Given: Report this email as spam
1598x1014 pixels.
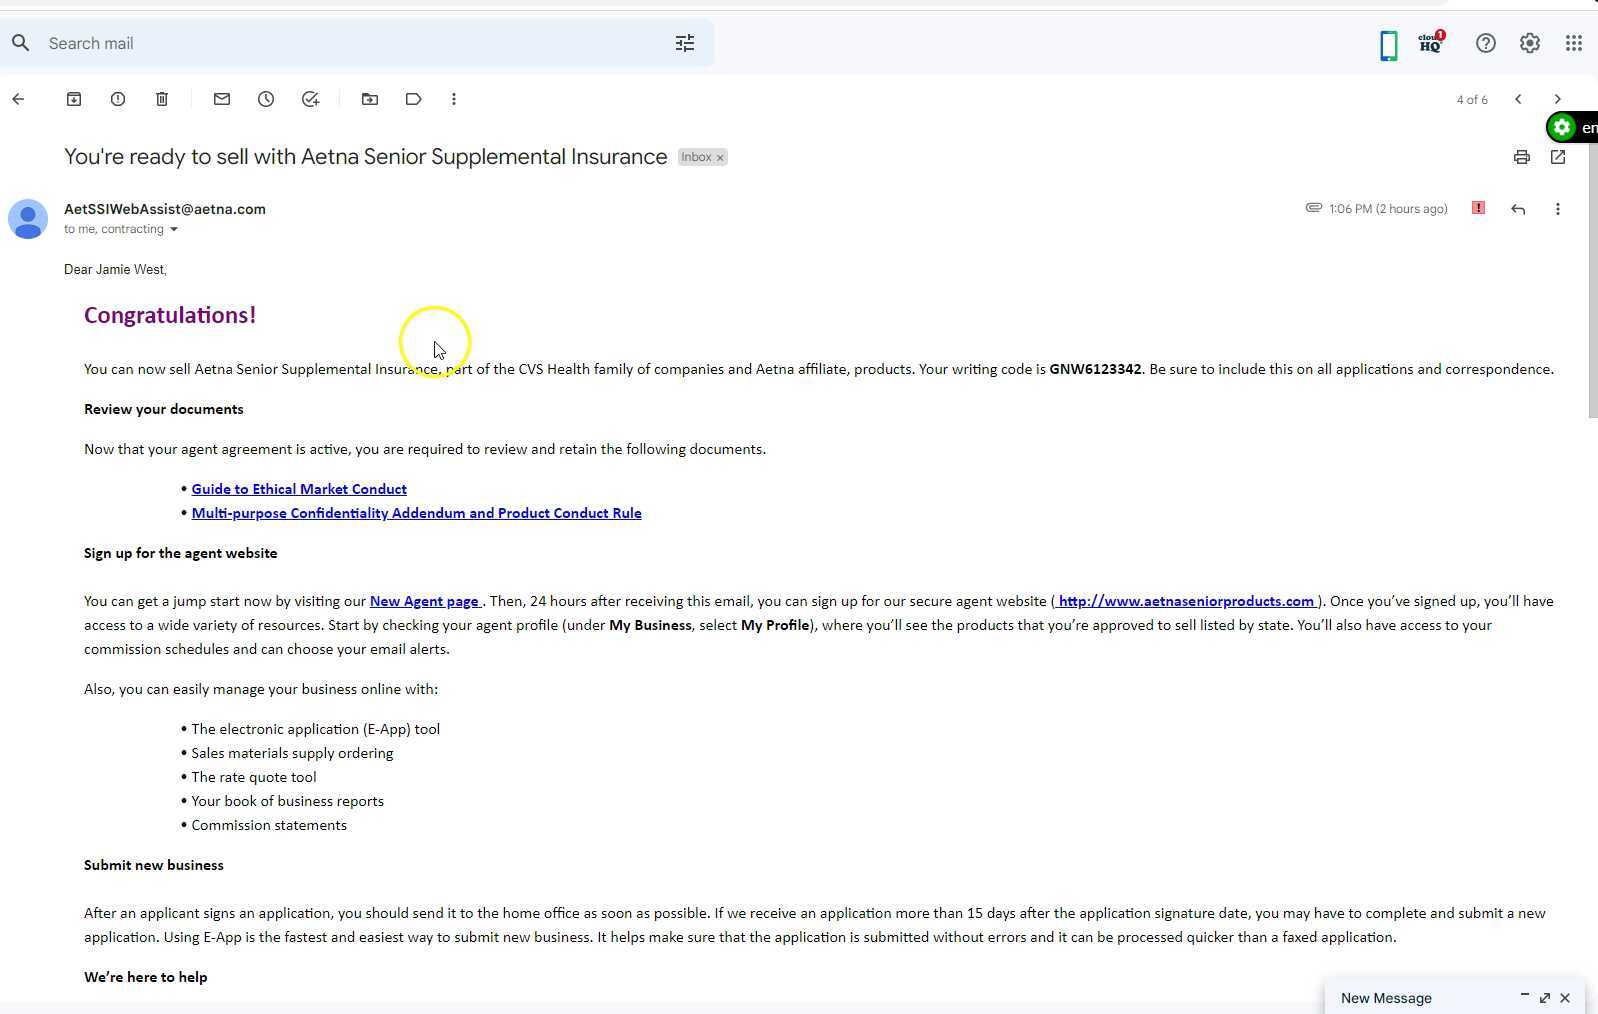Looking at the screenshot, I should point(118,99).
